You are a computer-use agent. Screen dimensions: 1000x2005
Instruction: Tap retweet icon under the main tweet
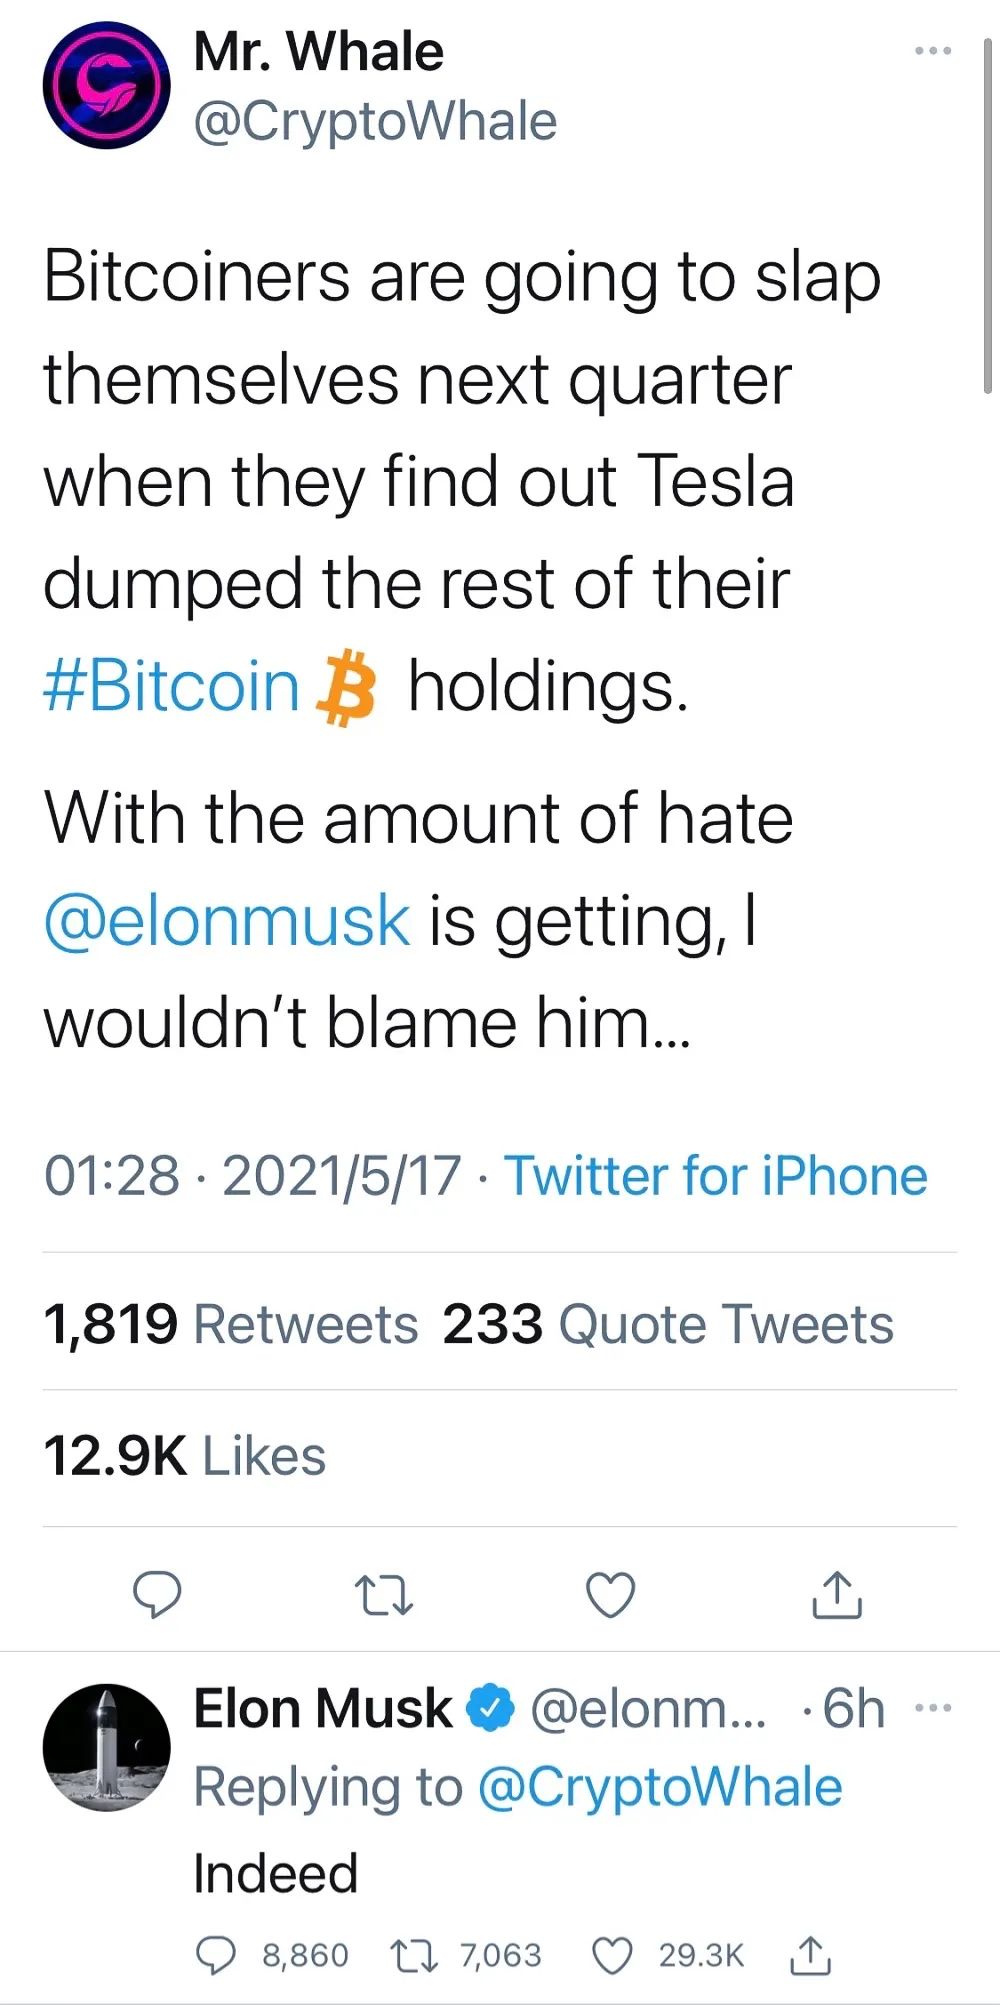click(x=384, y=1595)
